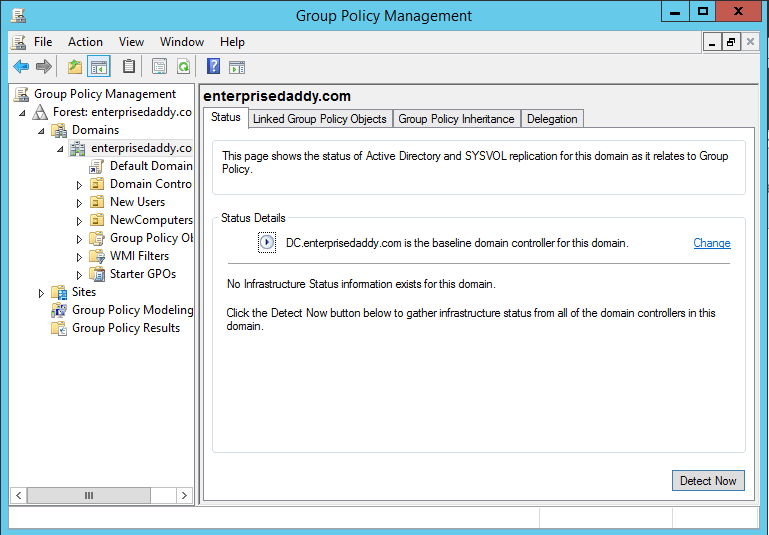Screen dimensions: 769x535
Task: Collapse the Domains tree node
Action: 42,131
